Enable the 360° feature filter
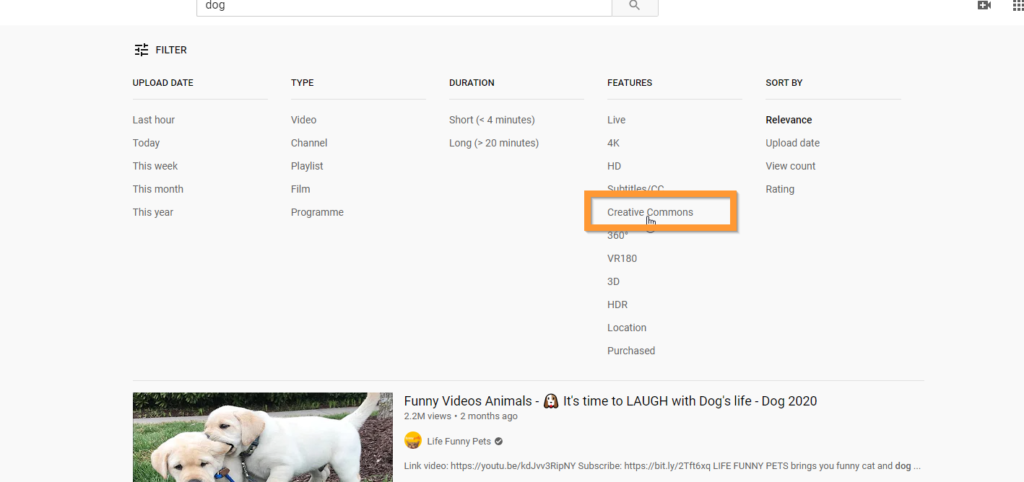Image resolution: width=1024 pixels, height=482 pixels. coord(617,236)
